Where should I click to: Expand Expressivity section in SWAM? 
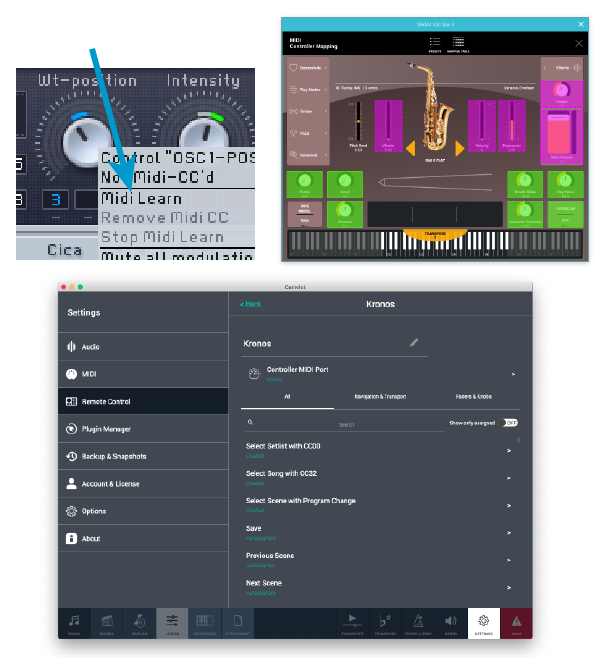(308, 68)
